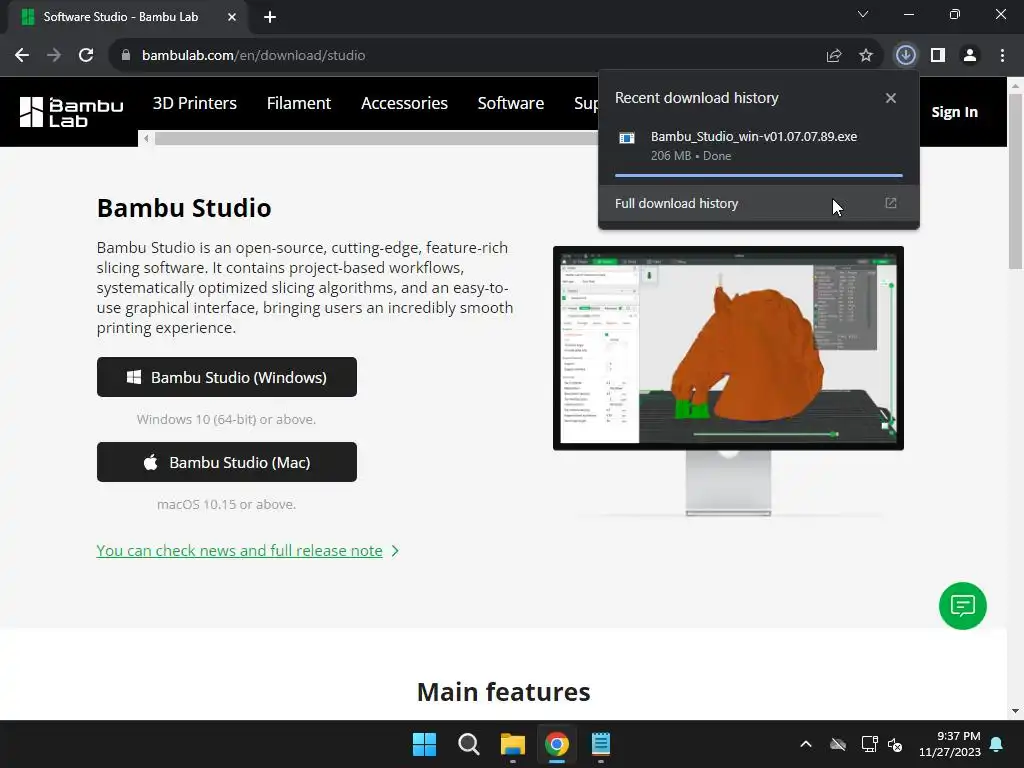This screenshot has height=768, width=1024.
Task: Share this page via address bar icon
Action: (834, 56)
